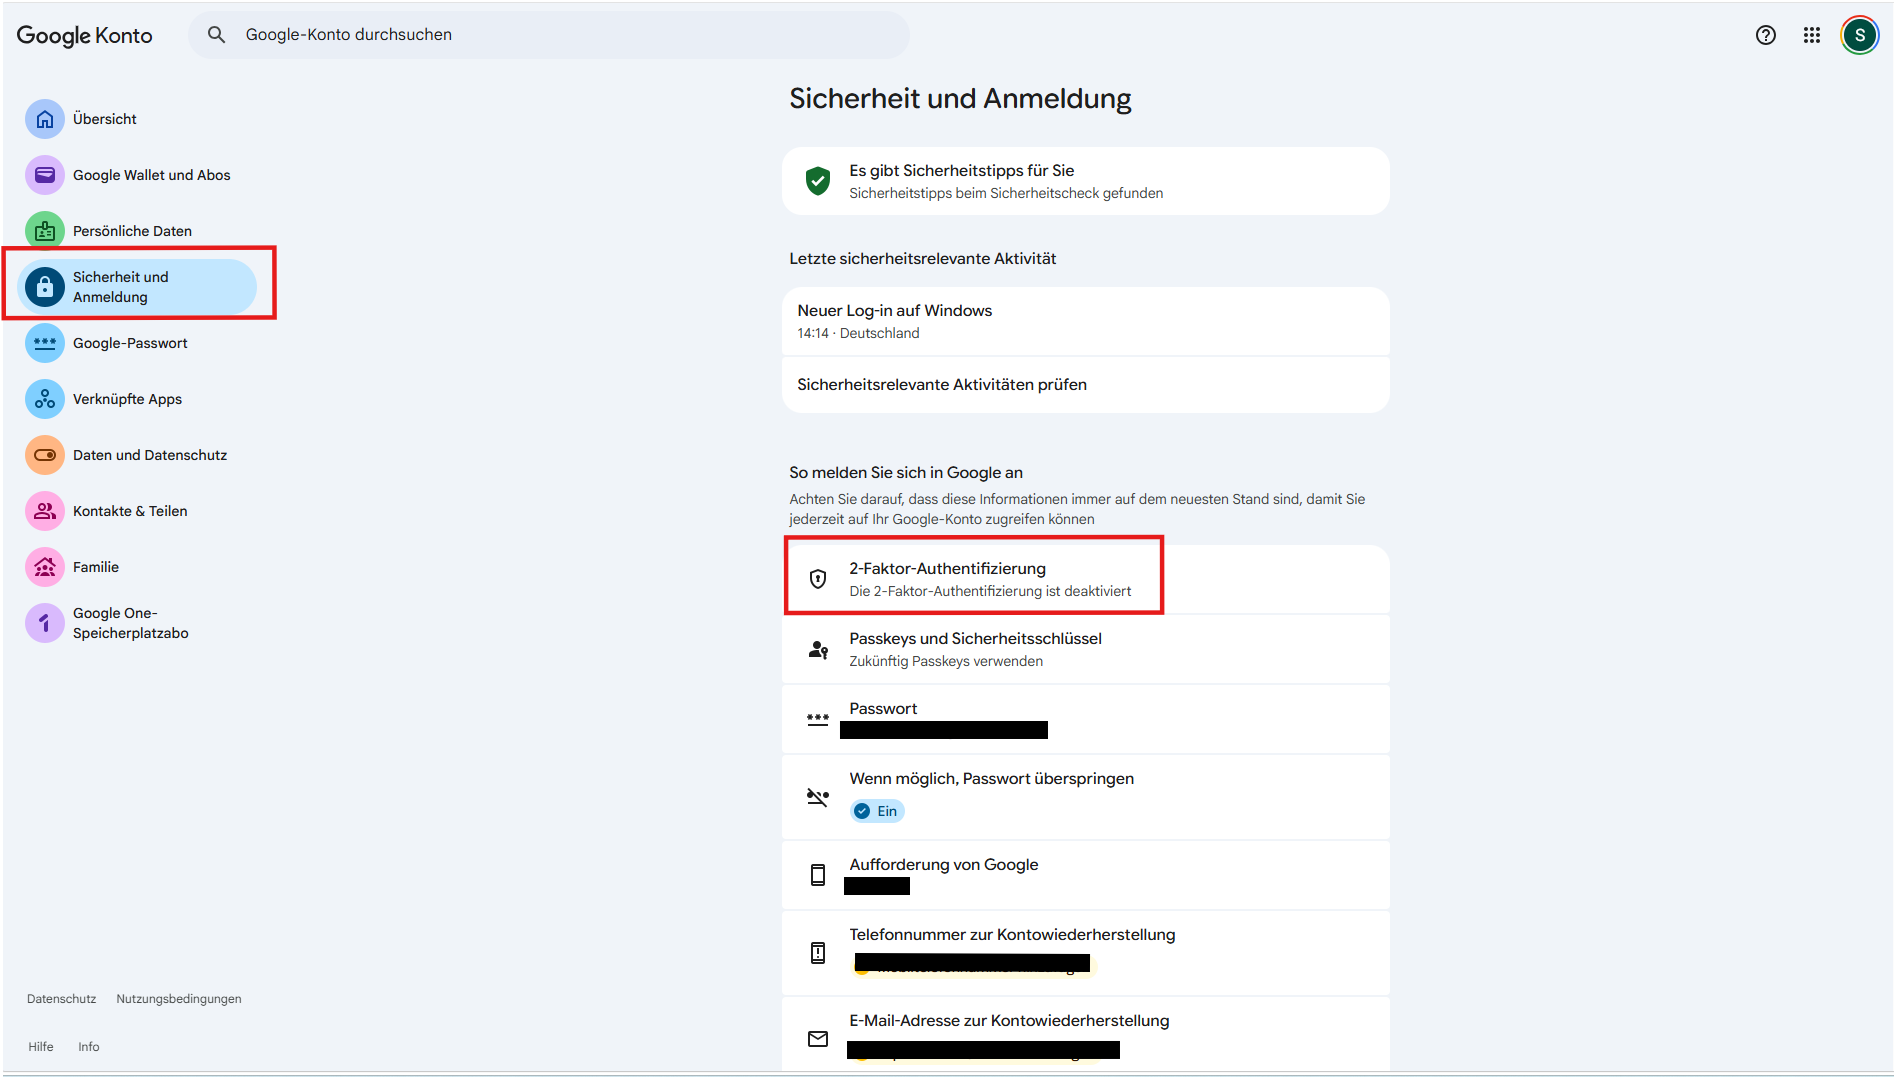Open the Google apps grid

tap(1812, 35)
